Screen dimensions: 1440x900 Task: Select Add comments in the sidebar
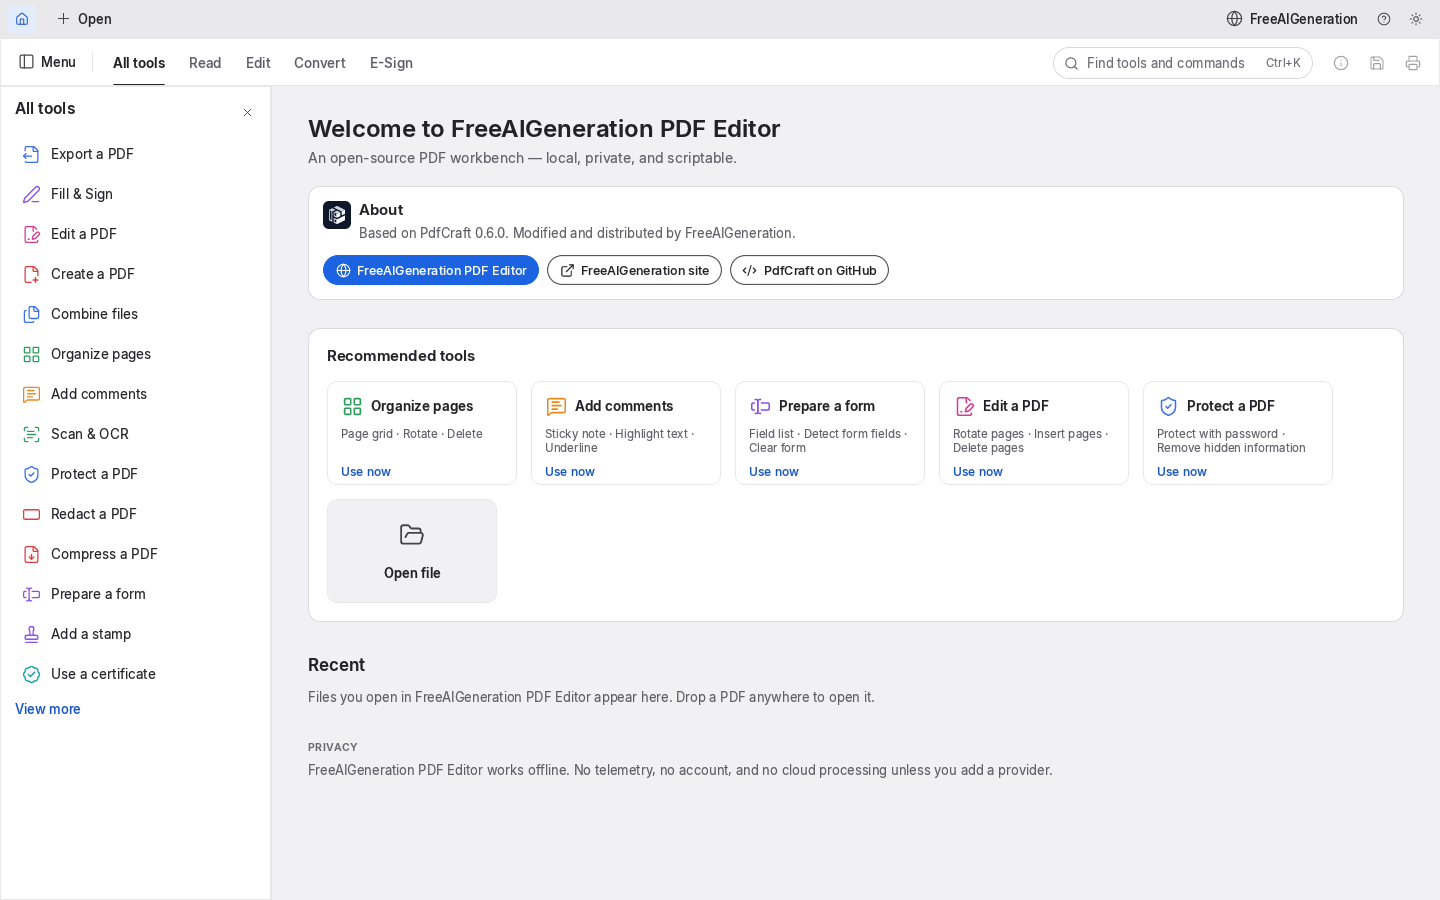tap(135, 394)
